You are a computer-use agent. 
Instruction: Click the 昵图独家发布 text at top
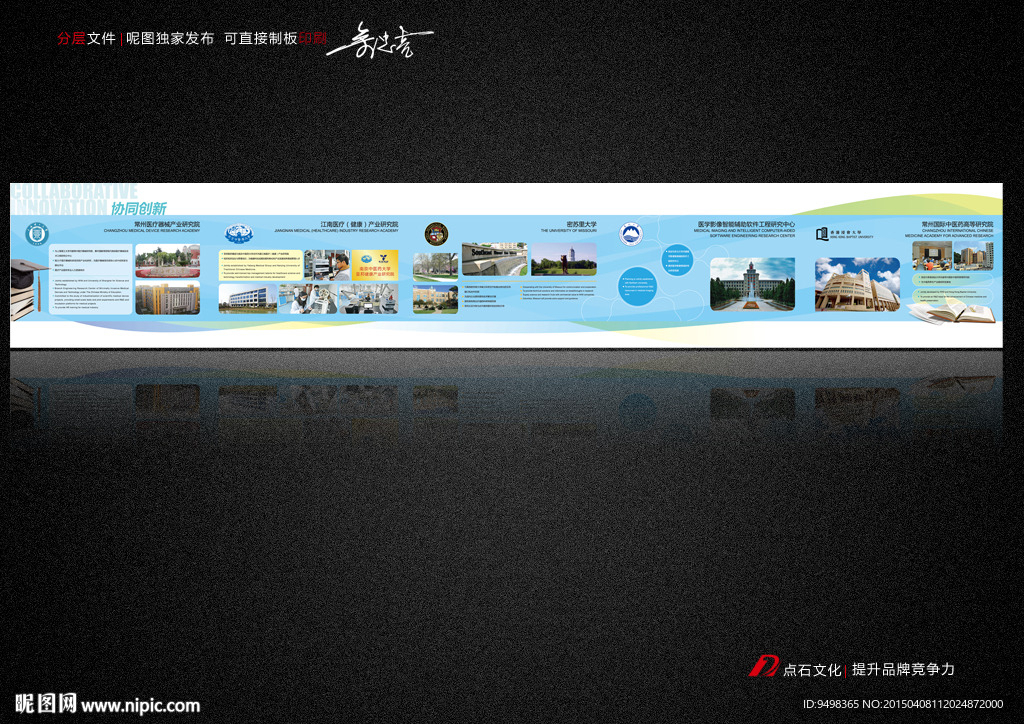pyautogui.click(x=170, y=39)
